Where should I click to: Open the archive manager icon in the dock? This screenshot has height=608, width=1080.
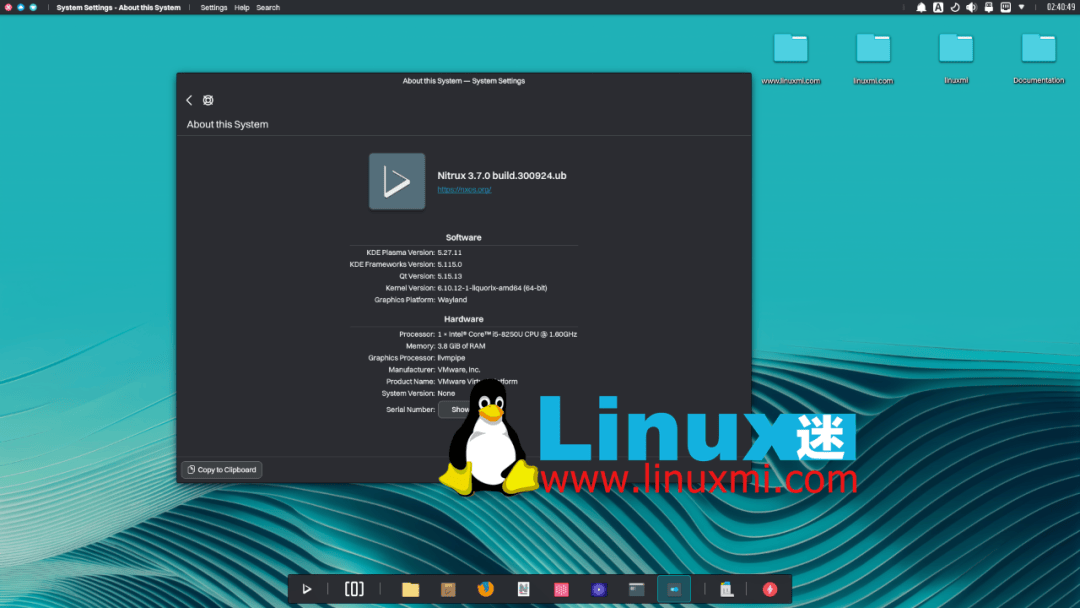[x=448, y=589]
